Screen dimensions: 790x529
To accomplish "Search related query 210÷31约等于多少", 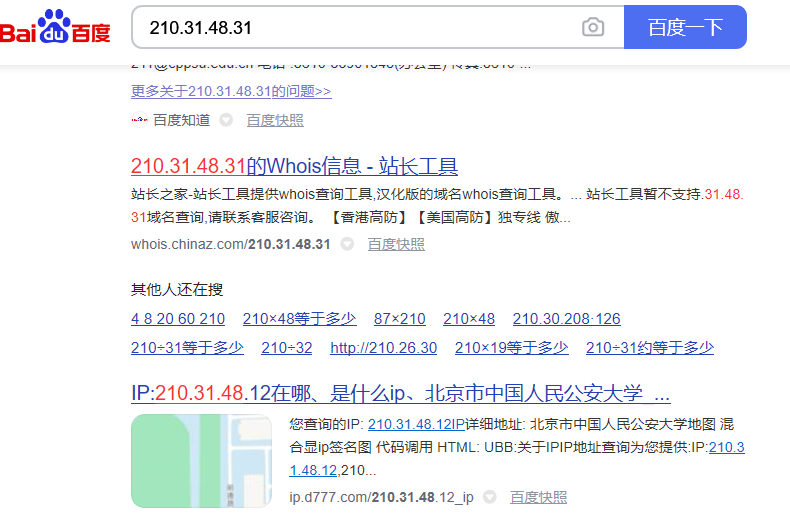I will [x=650, y=348].
